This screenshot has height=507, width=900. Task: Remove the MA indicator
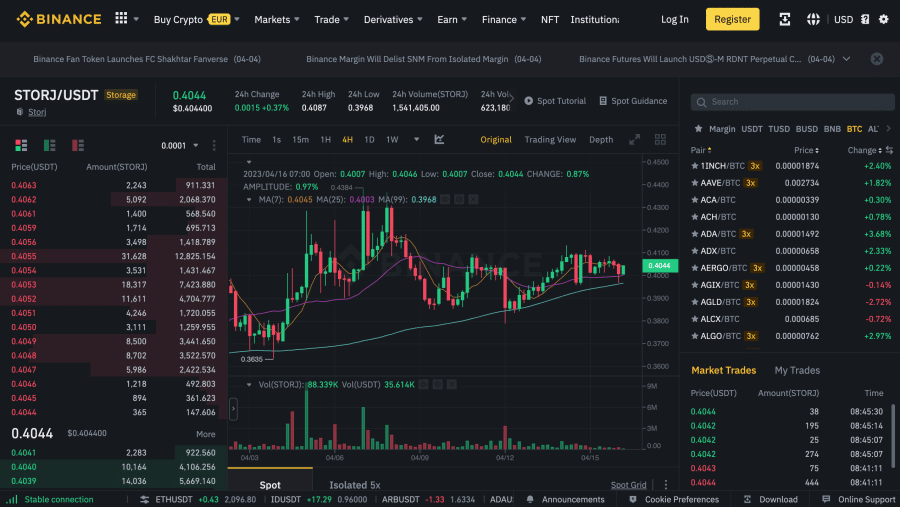point(473,199)
